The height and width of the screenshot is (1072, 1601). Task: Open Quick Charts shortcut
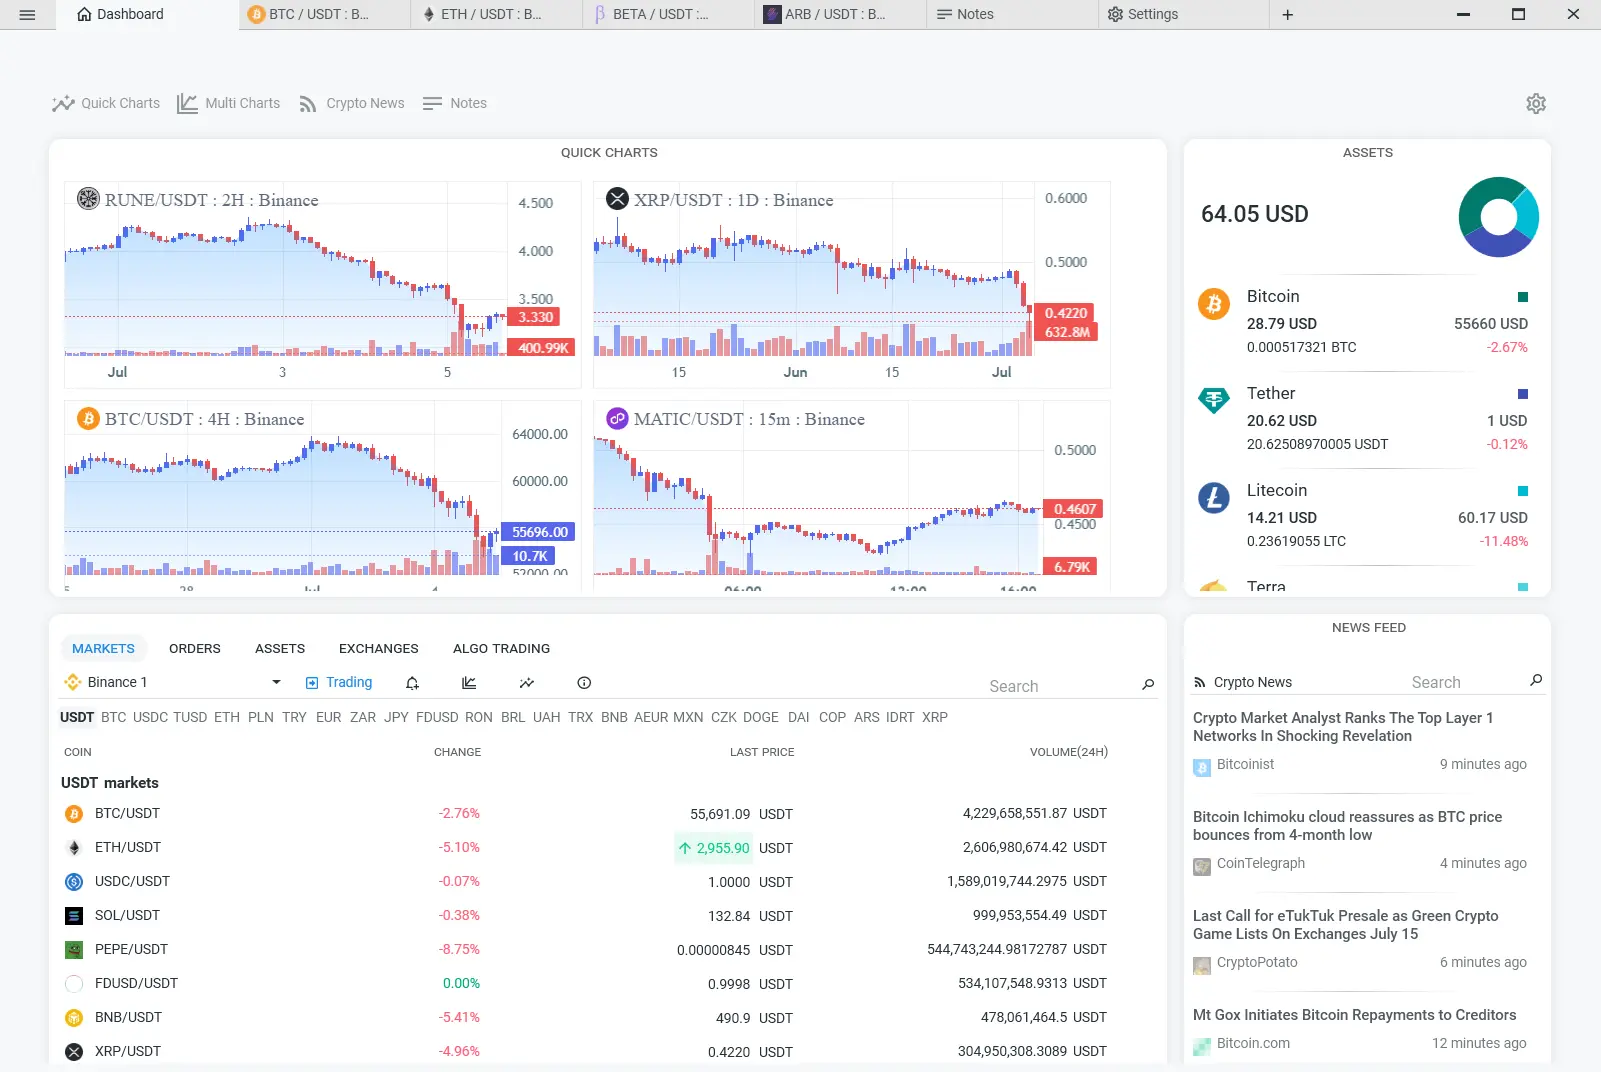tap(106, 103)
